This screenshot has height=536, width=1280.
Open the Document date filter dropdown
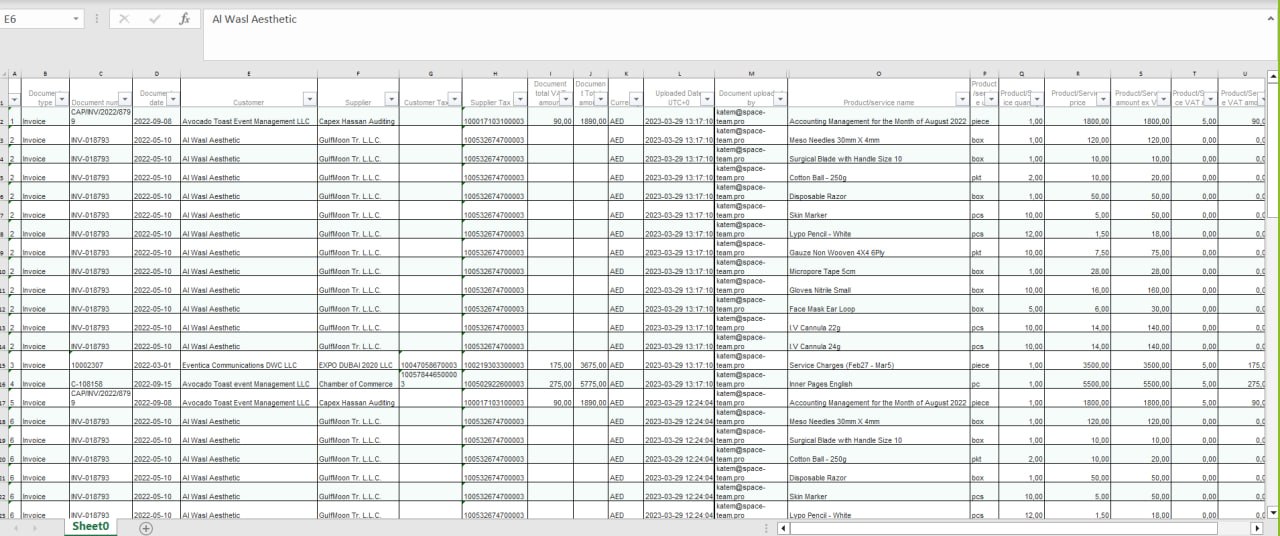pyautogui.click(x=173, y=99)
